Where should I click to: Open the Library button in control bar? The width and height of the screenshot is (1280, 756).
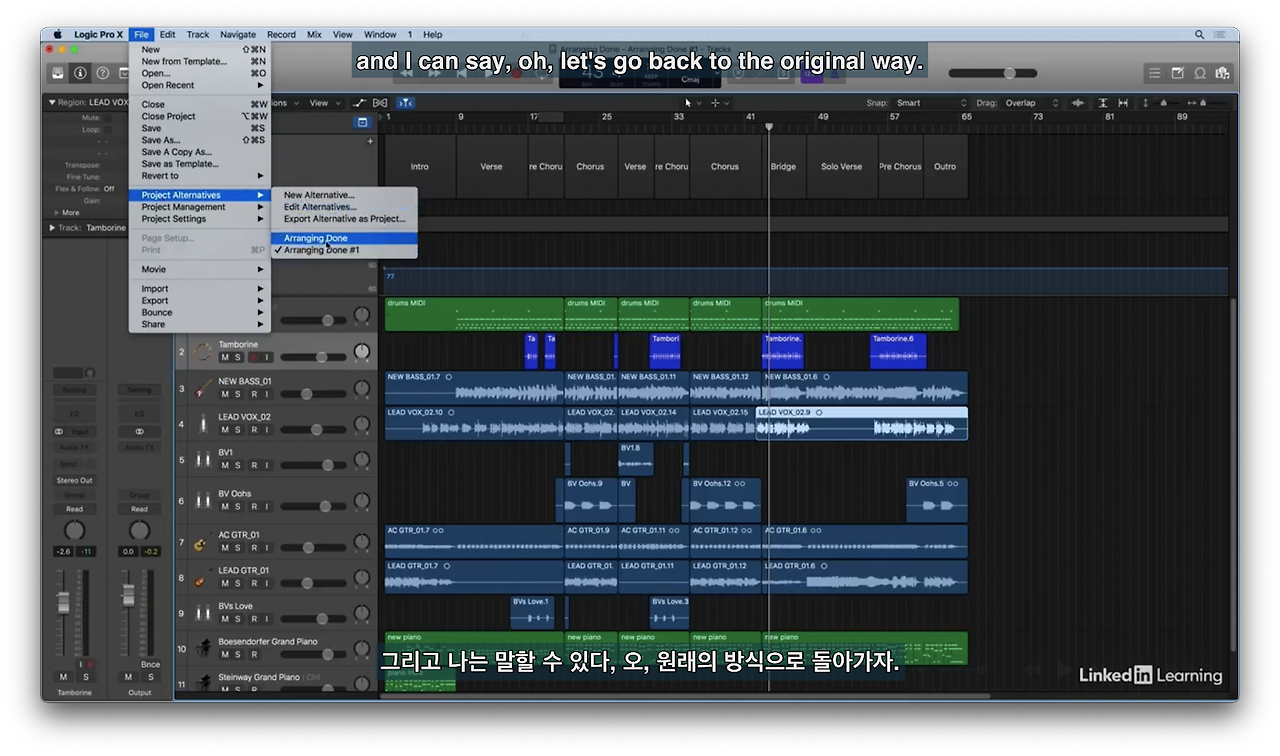point(59,73)
